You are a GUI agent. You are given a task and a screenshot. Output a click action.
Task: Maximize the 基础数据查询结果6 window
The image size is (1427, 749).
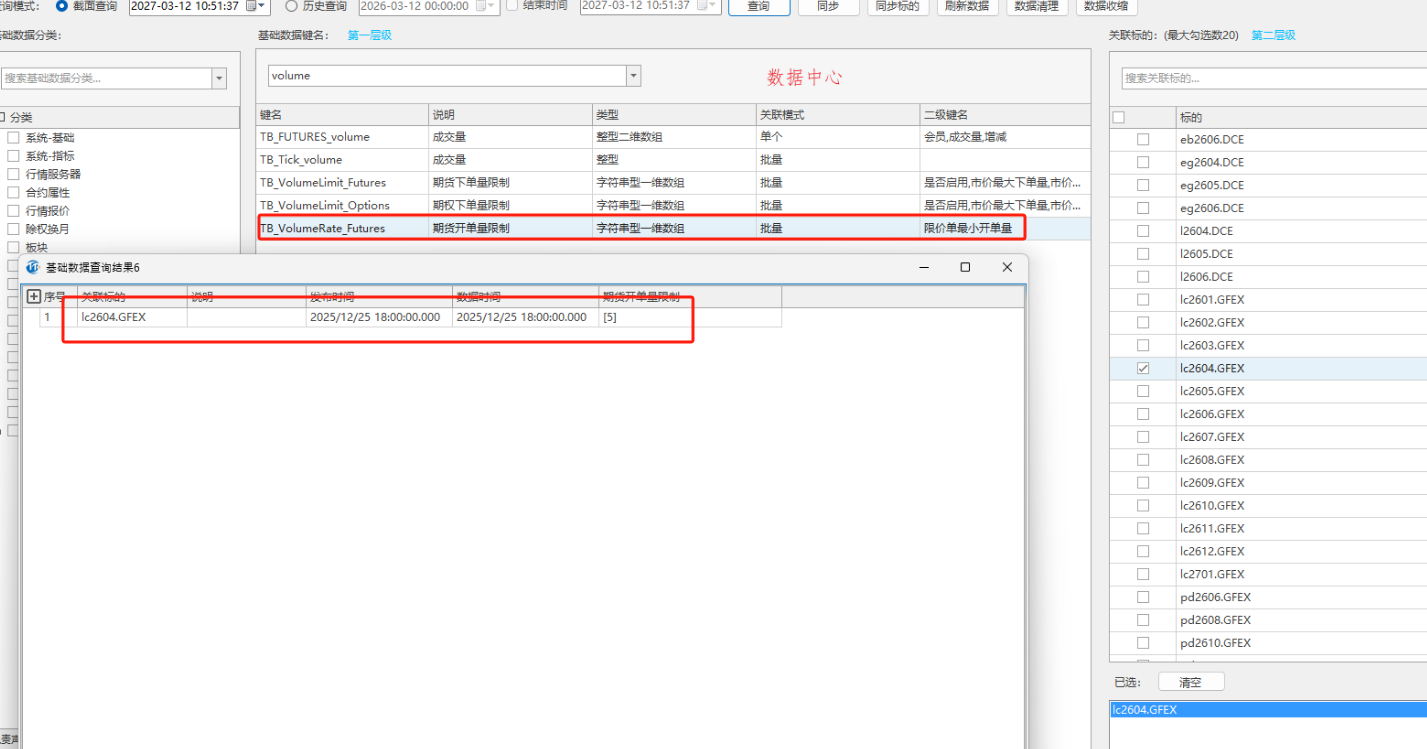(965, 267)
